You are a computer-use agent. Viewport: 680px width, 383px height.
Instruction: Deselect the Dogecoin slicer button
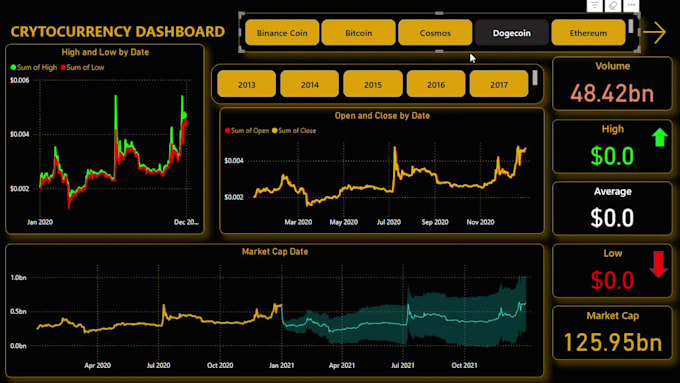click(x=512, y=33)
